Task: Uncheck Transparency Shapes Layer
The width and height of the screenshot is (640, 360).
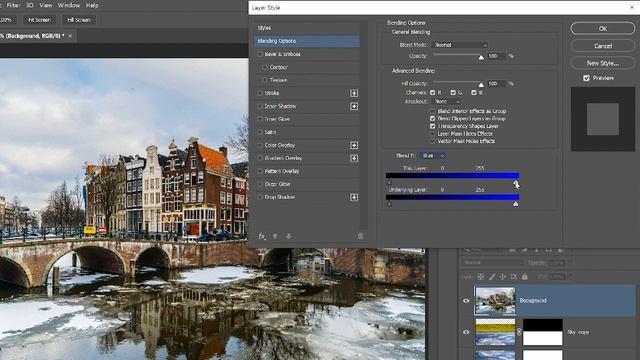Action: tap(433, 126)
